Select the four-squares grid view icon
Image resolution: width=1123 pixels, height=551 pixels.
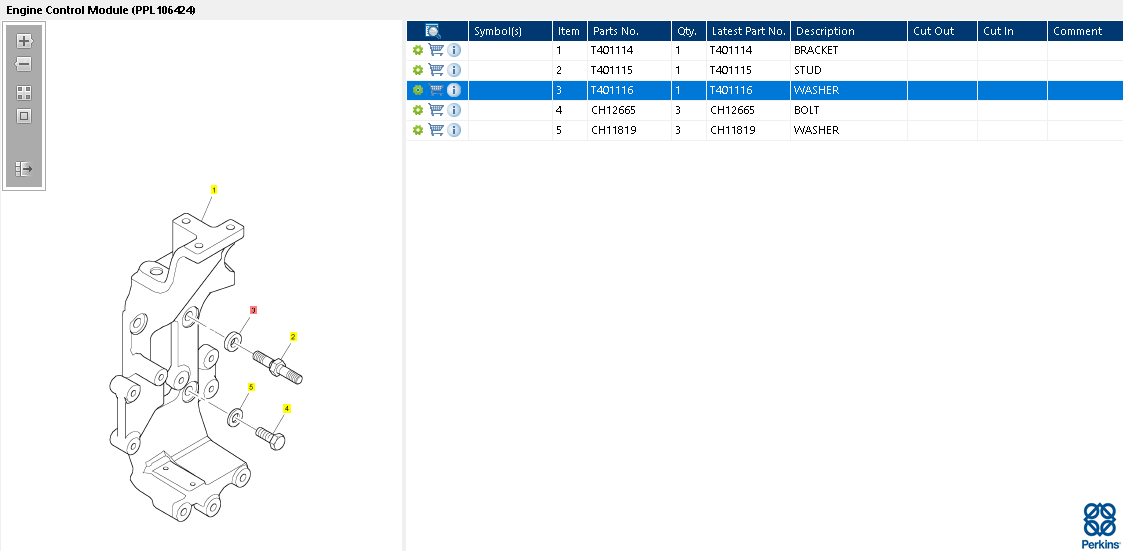pos(24,93)
